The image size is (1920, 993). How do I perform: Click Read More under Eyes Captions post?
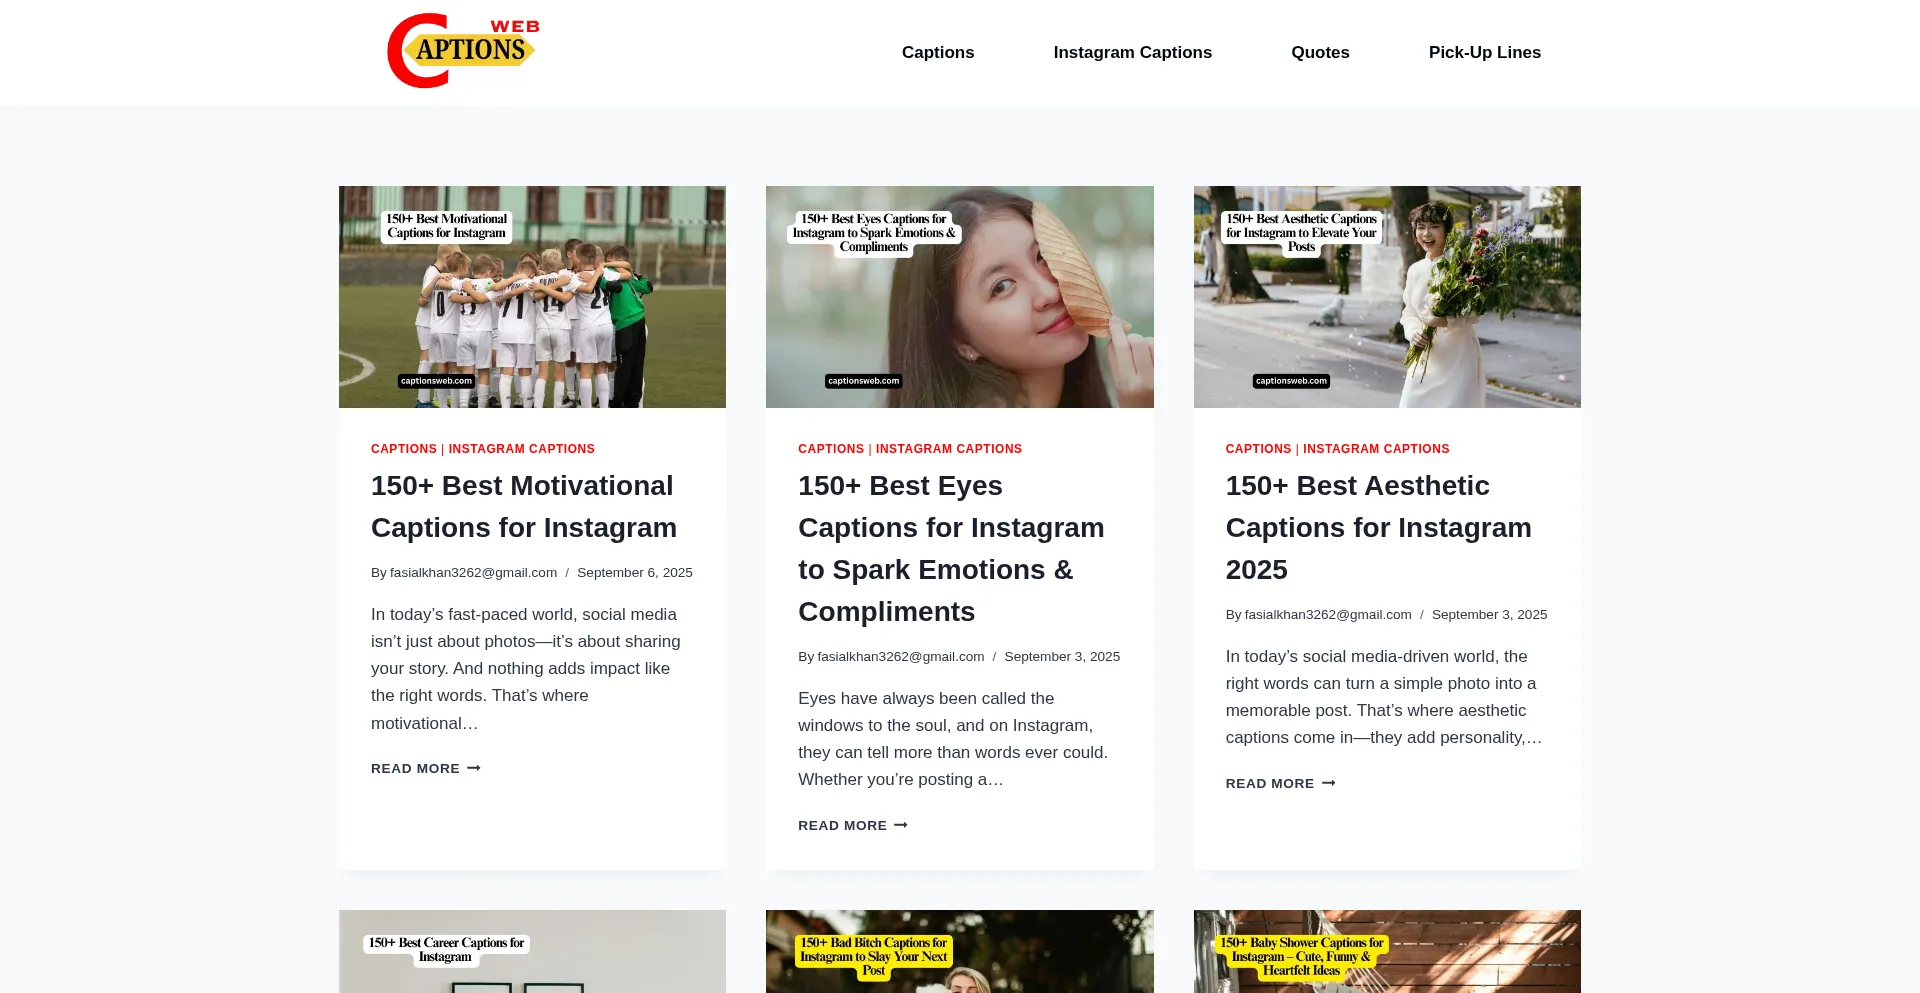click(x=852, y=825)
